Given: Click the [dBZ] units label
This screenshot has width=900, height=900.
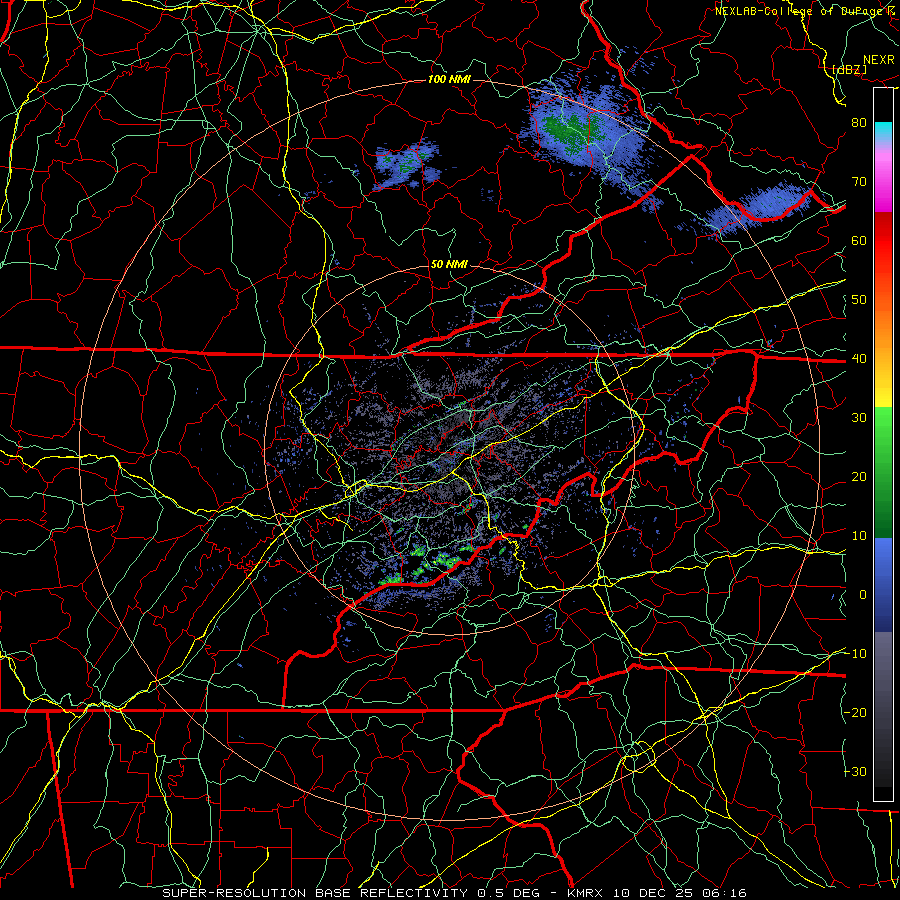Looking at the screenshot, I should pyautogui.click(x=849, y=69).
